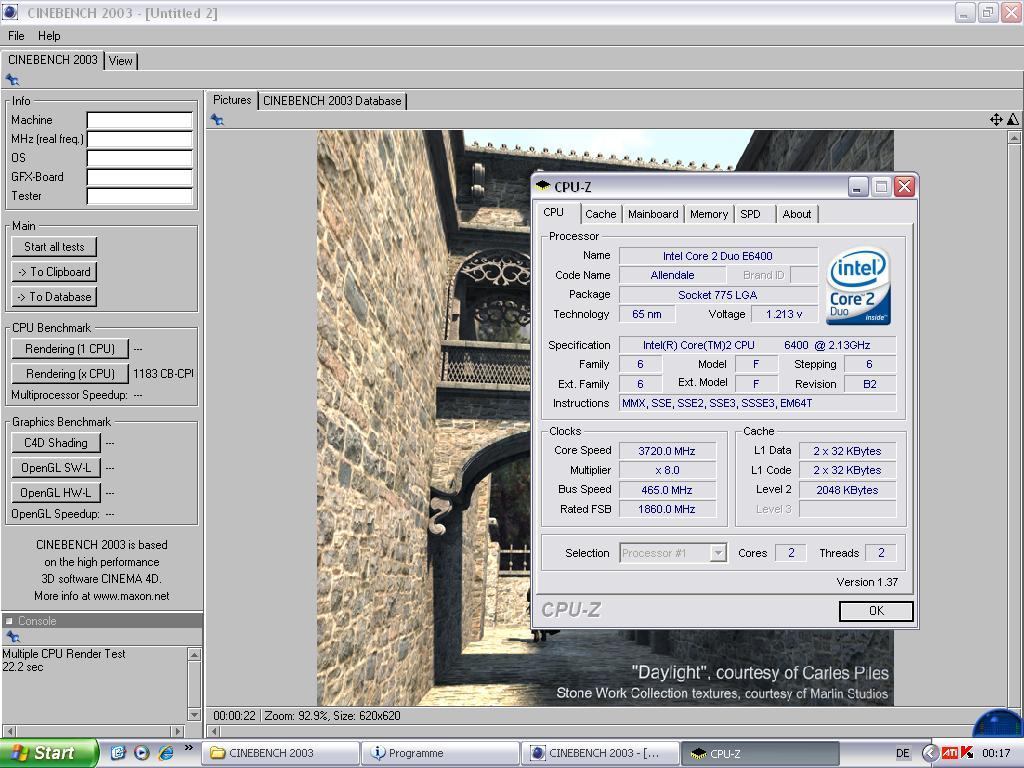
Task: Click the Rated FSB value 1860.0 MHz
Action: click(667, 509)
